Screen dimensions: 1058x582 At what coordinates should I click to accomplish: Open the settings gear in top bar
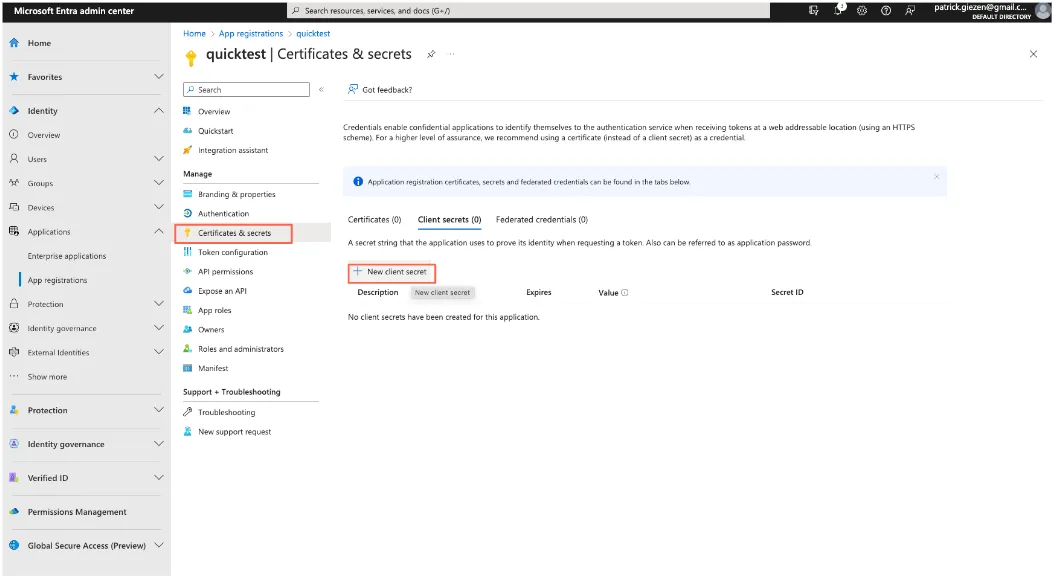862,10
